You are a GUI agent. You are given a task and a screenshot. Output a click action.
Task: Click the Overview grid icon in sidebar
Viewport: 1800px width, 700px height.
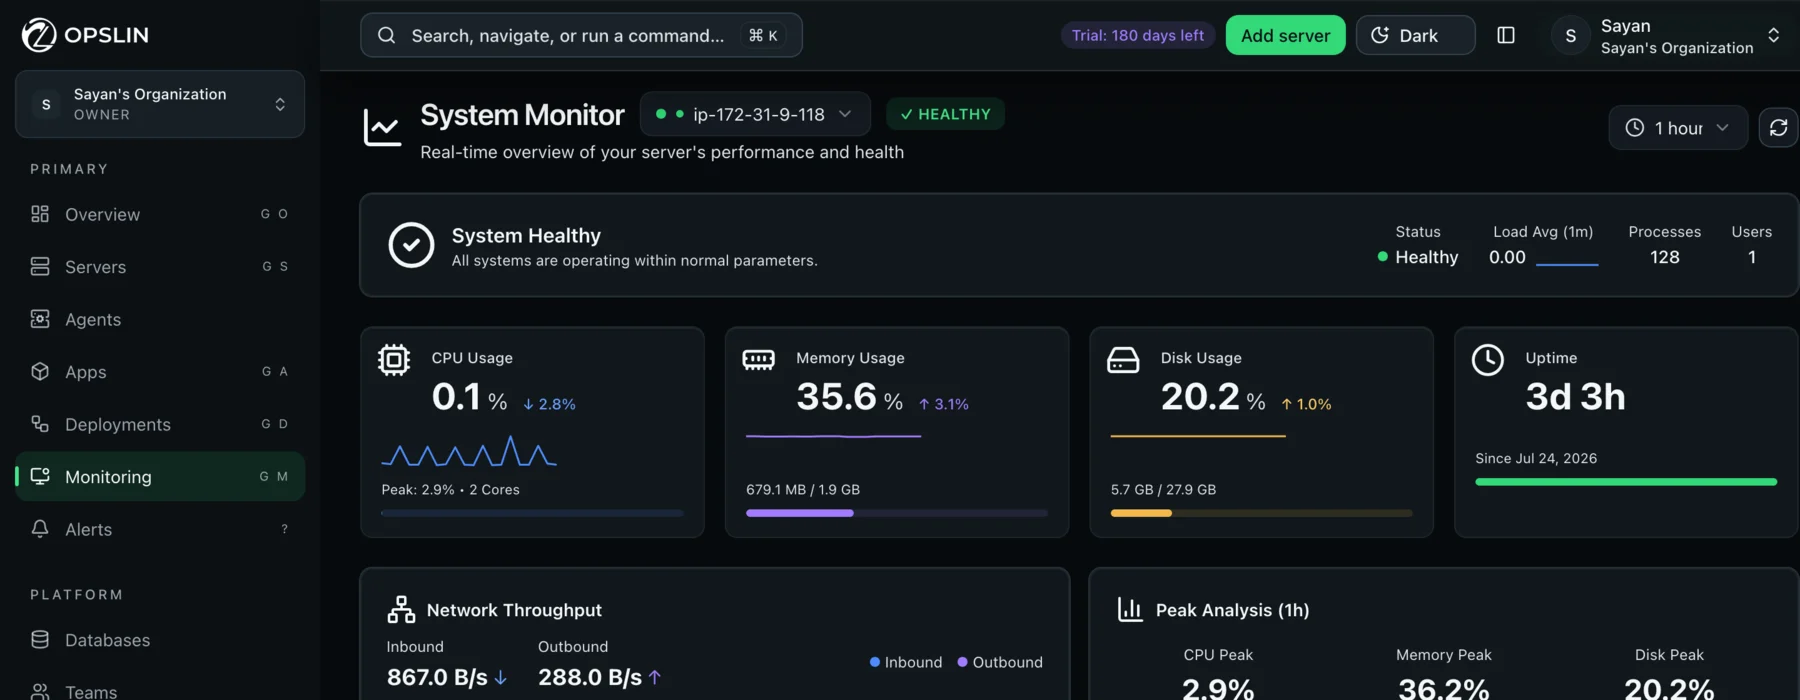[x=40, y=214]
